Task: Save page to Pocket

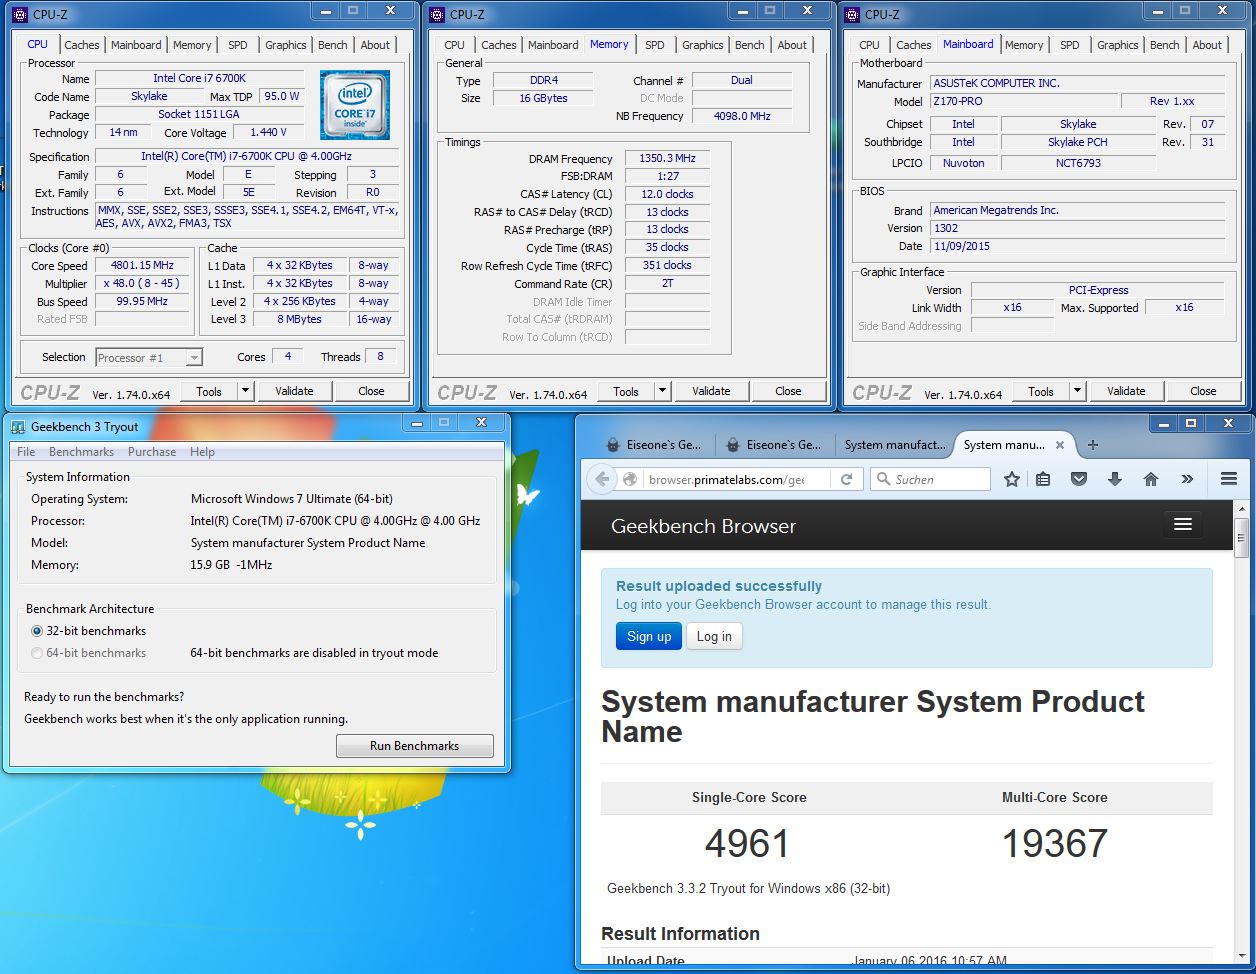Action: tap(1079, 479)
